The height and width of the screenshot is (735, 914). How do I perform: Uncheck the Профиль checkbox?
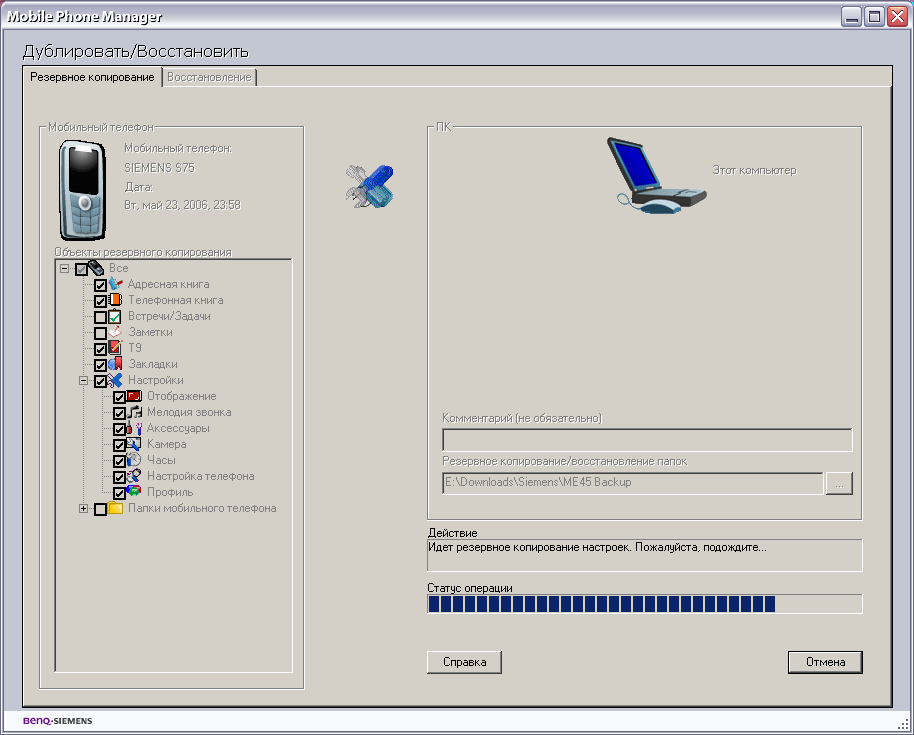click(x=119, y=493)
